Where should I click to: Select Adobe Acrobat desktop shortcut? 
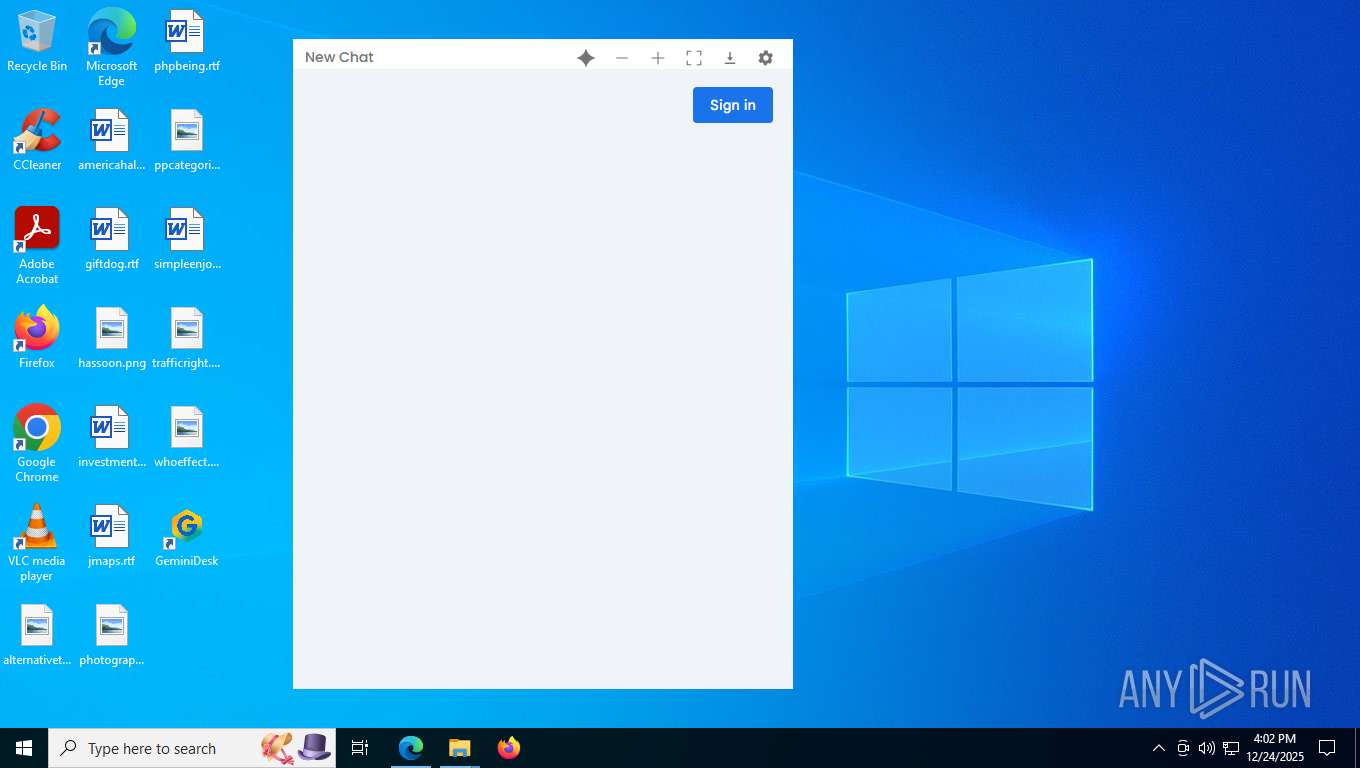[x=37, y=246]
